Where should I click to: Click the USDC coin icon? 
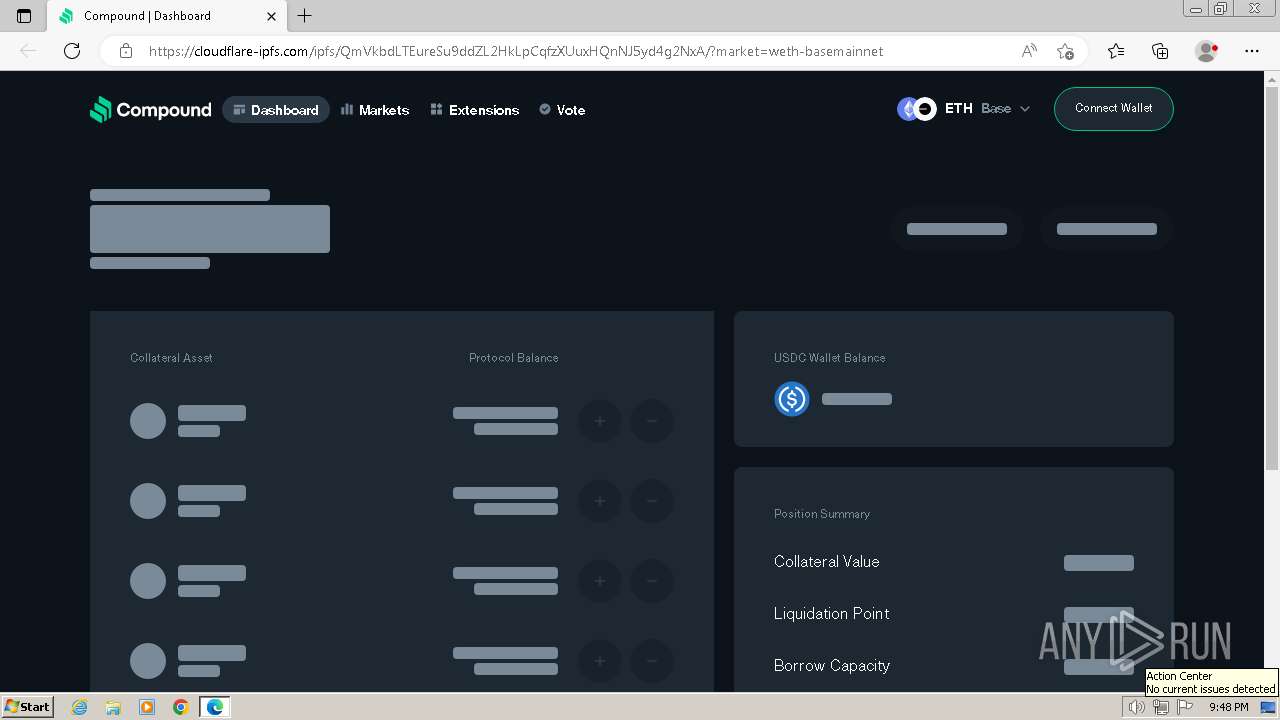click(x=792, y=399)
